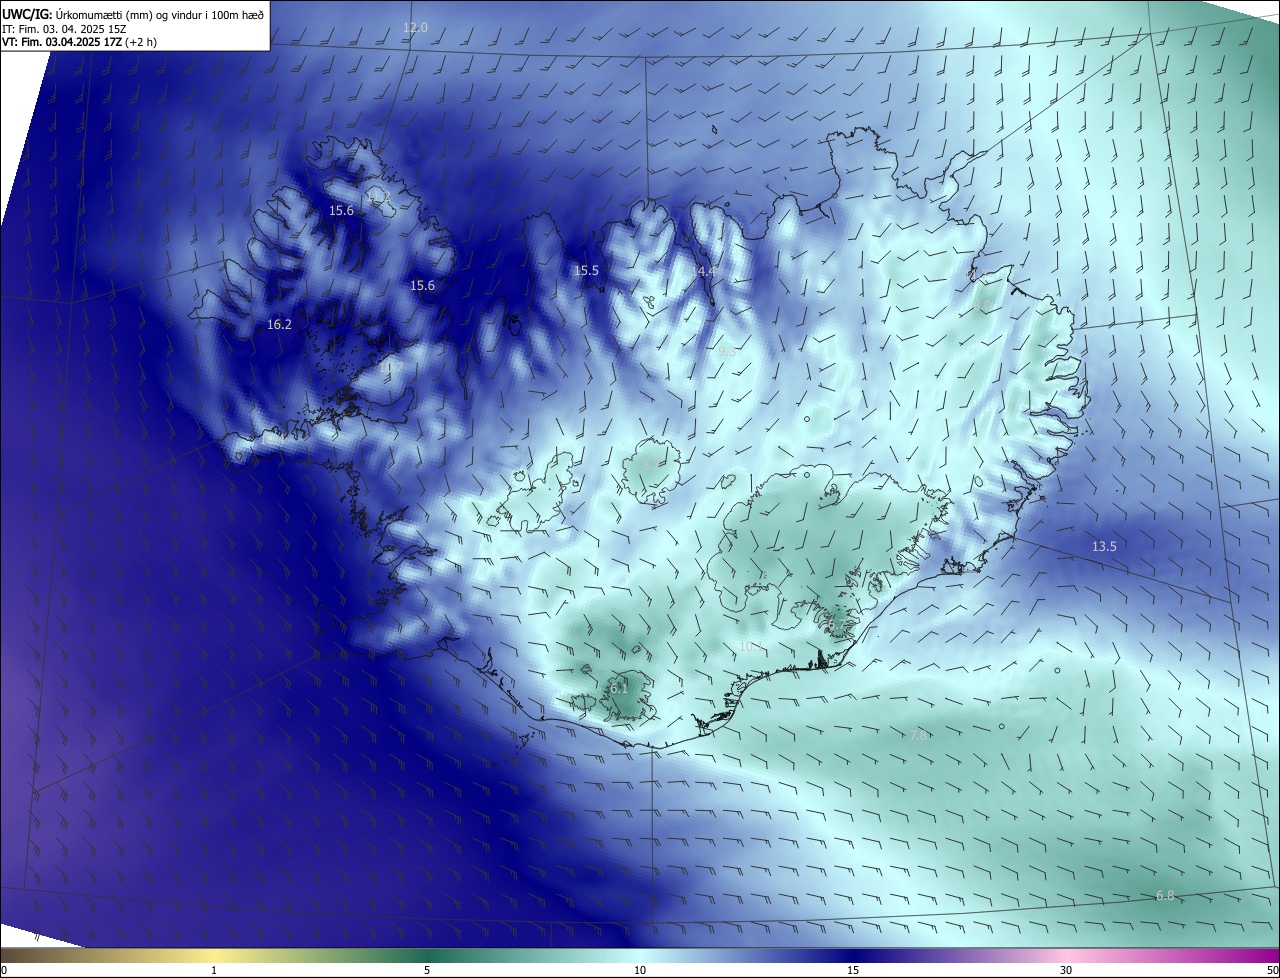Click the 0 label on the color scale
Screen dimensions: 1280x978
(x=4, y=970)
